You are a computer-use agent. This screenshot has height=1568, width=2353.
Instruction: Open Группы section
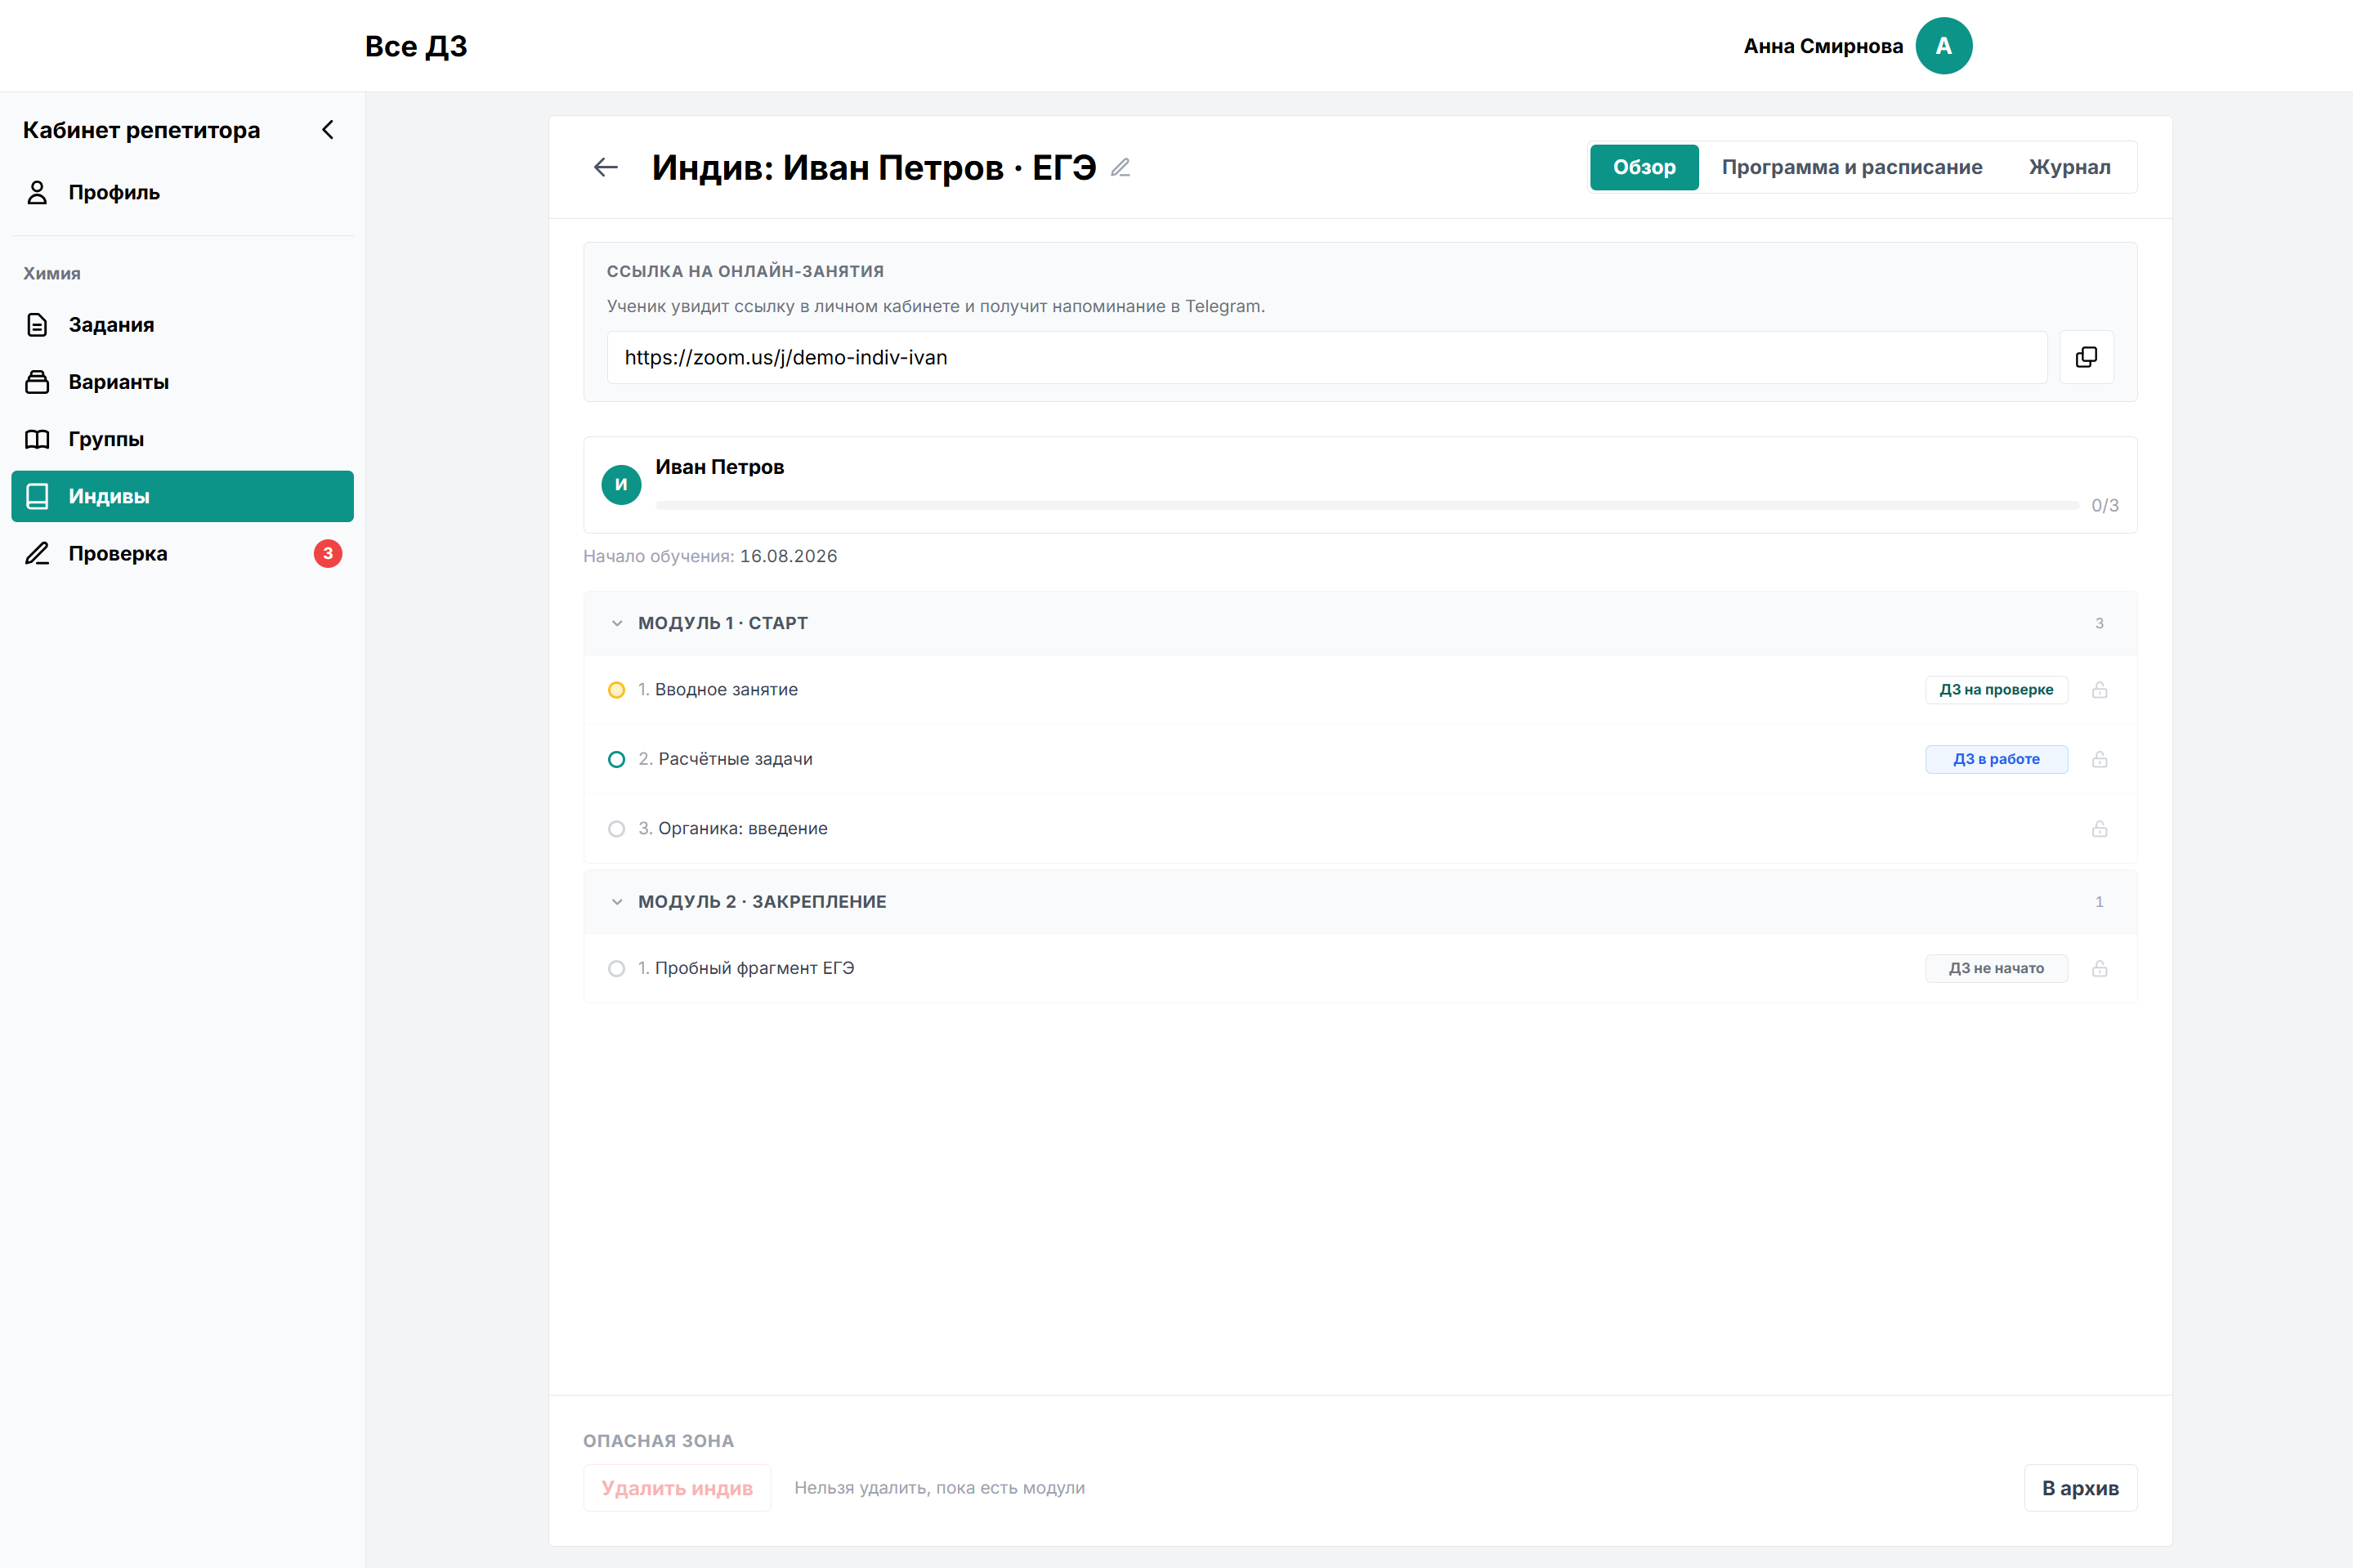[182, 439]
